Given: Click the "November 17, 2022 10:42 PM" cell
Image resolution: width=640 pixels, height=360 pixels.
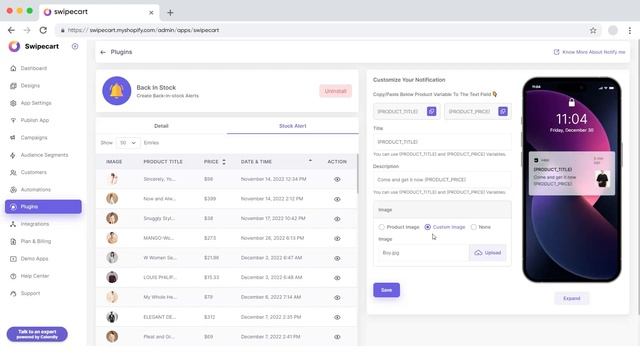Looking at the screenshot, I should pos(273,218).
